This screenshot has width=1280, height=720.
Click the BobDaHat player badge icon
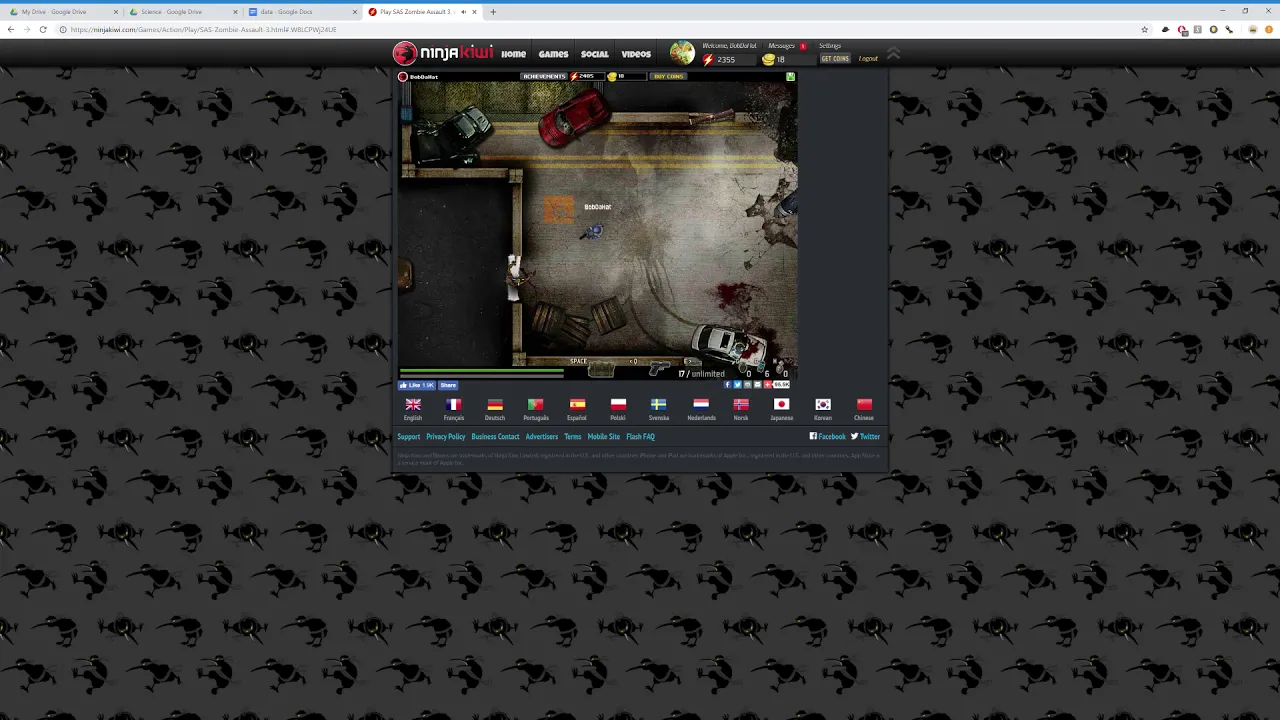403,77
